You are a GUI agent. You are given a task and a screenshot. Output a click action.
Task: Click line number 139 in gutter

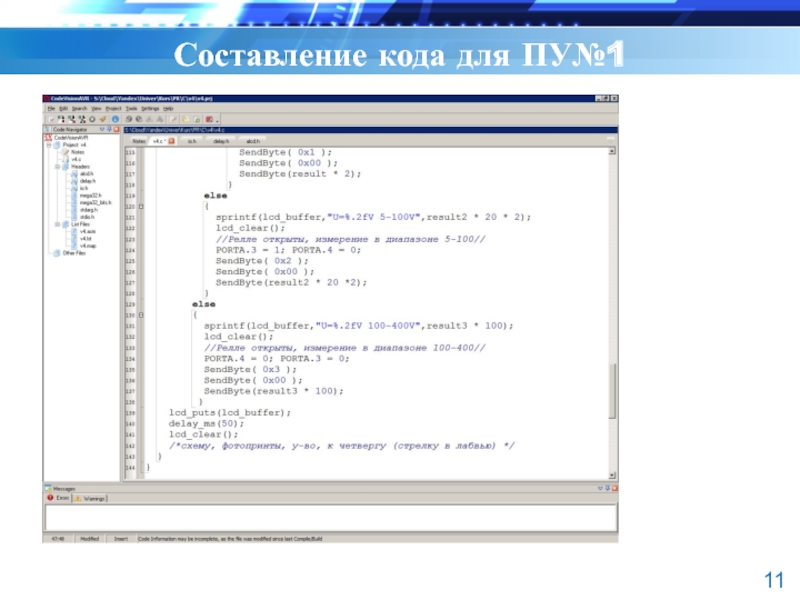(x=130, y=413)
